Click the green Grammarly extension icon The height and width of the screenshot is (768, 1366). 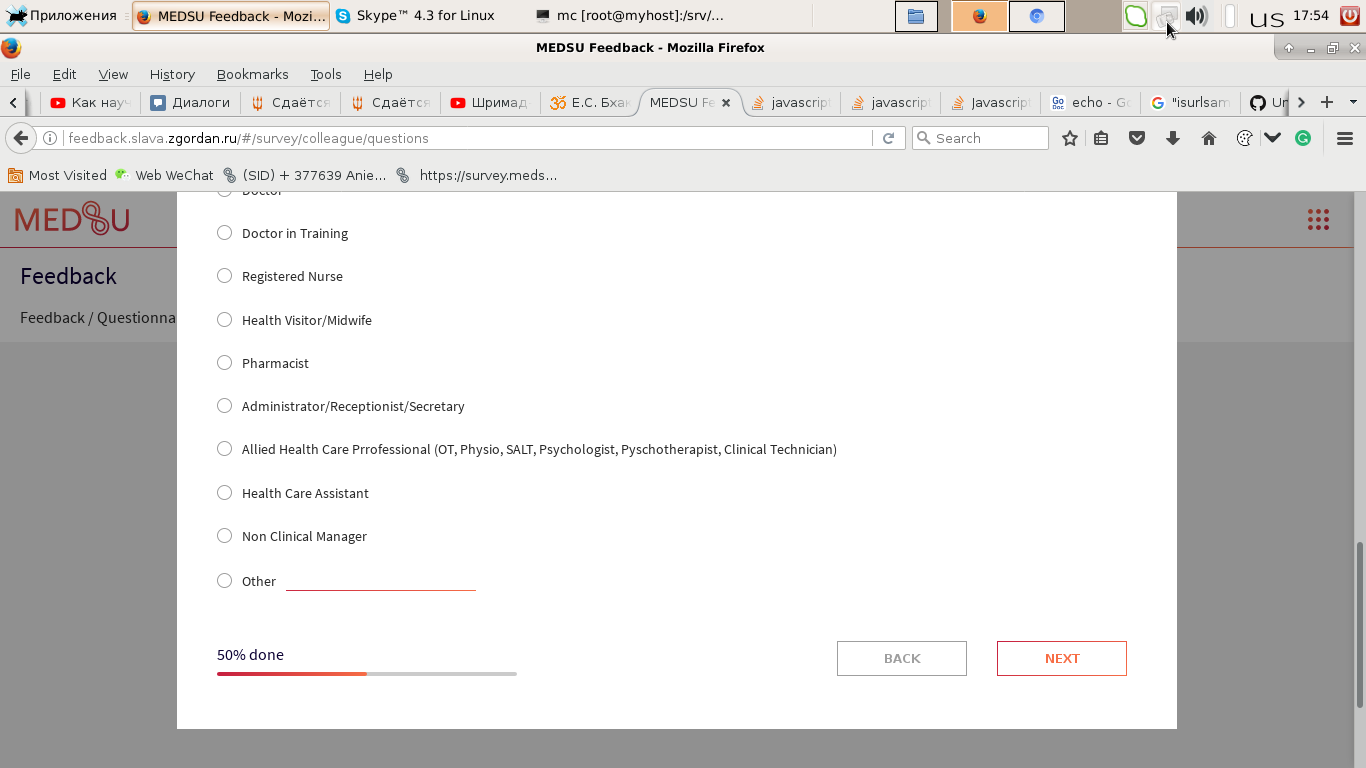[1303, 138]
